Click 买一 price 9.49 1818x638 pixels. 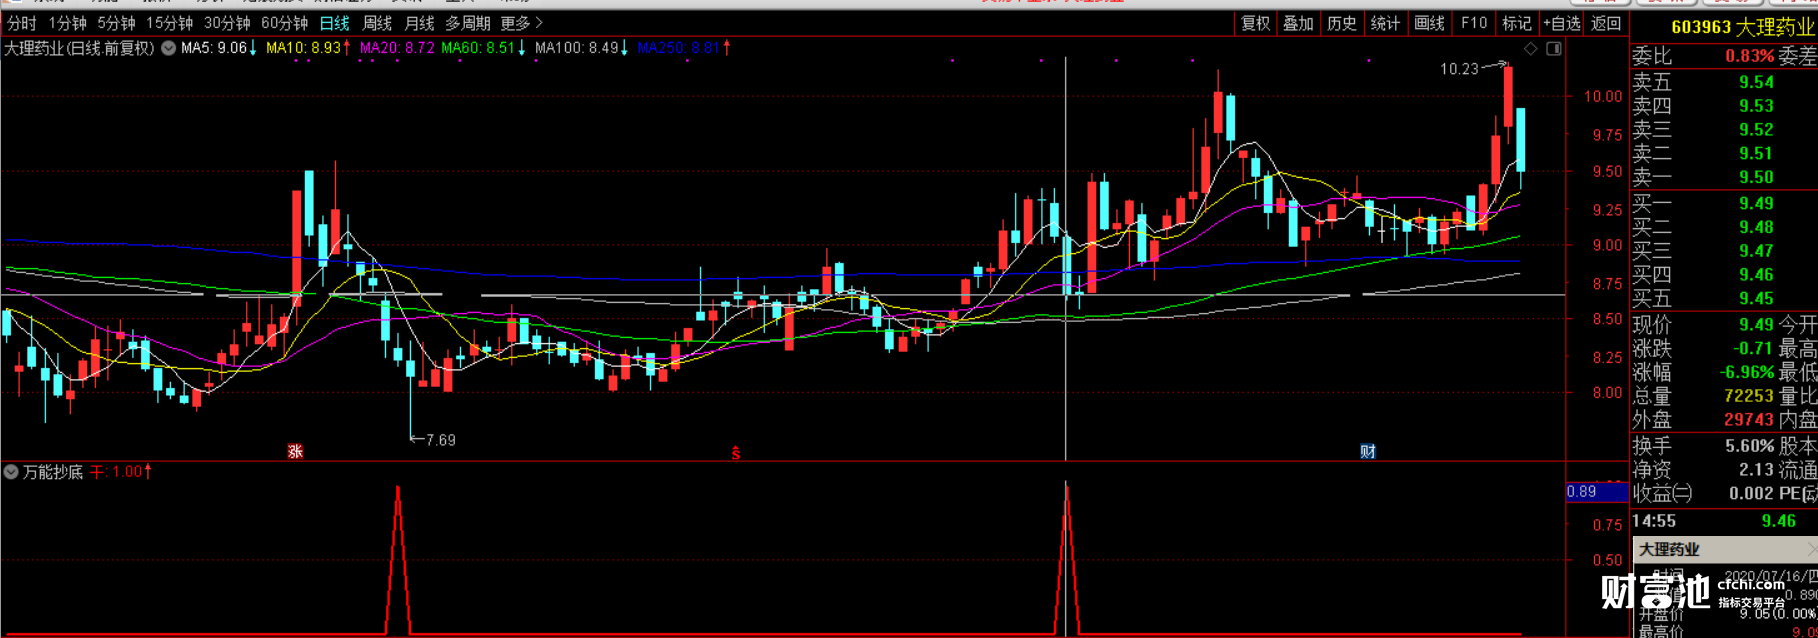[x=1757, y=204]
